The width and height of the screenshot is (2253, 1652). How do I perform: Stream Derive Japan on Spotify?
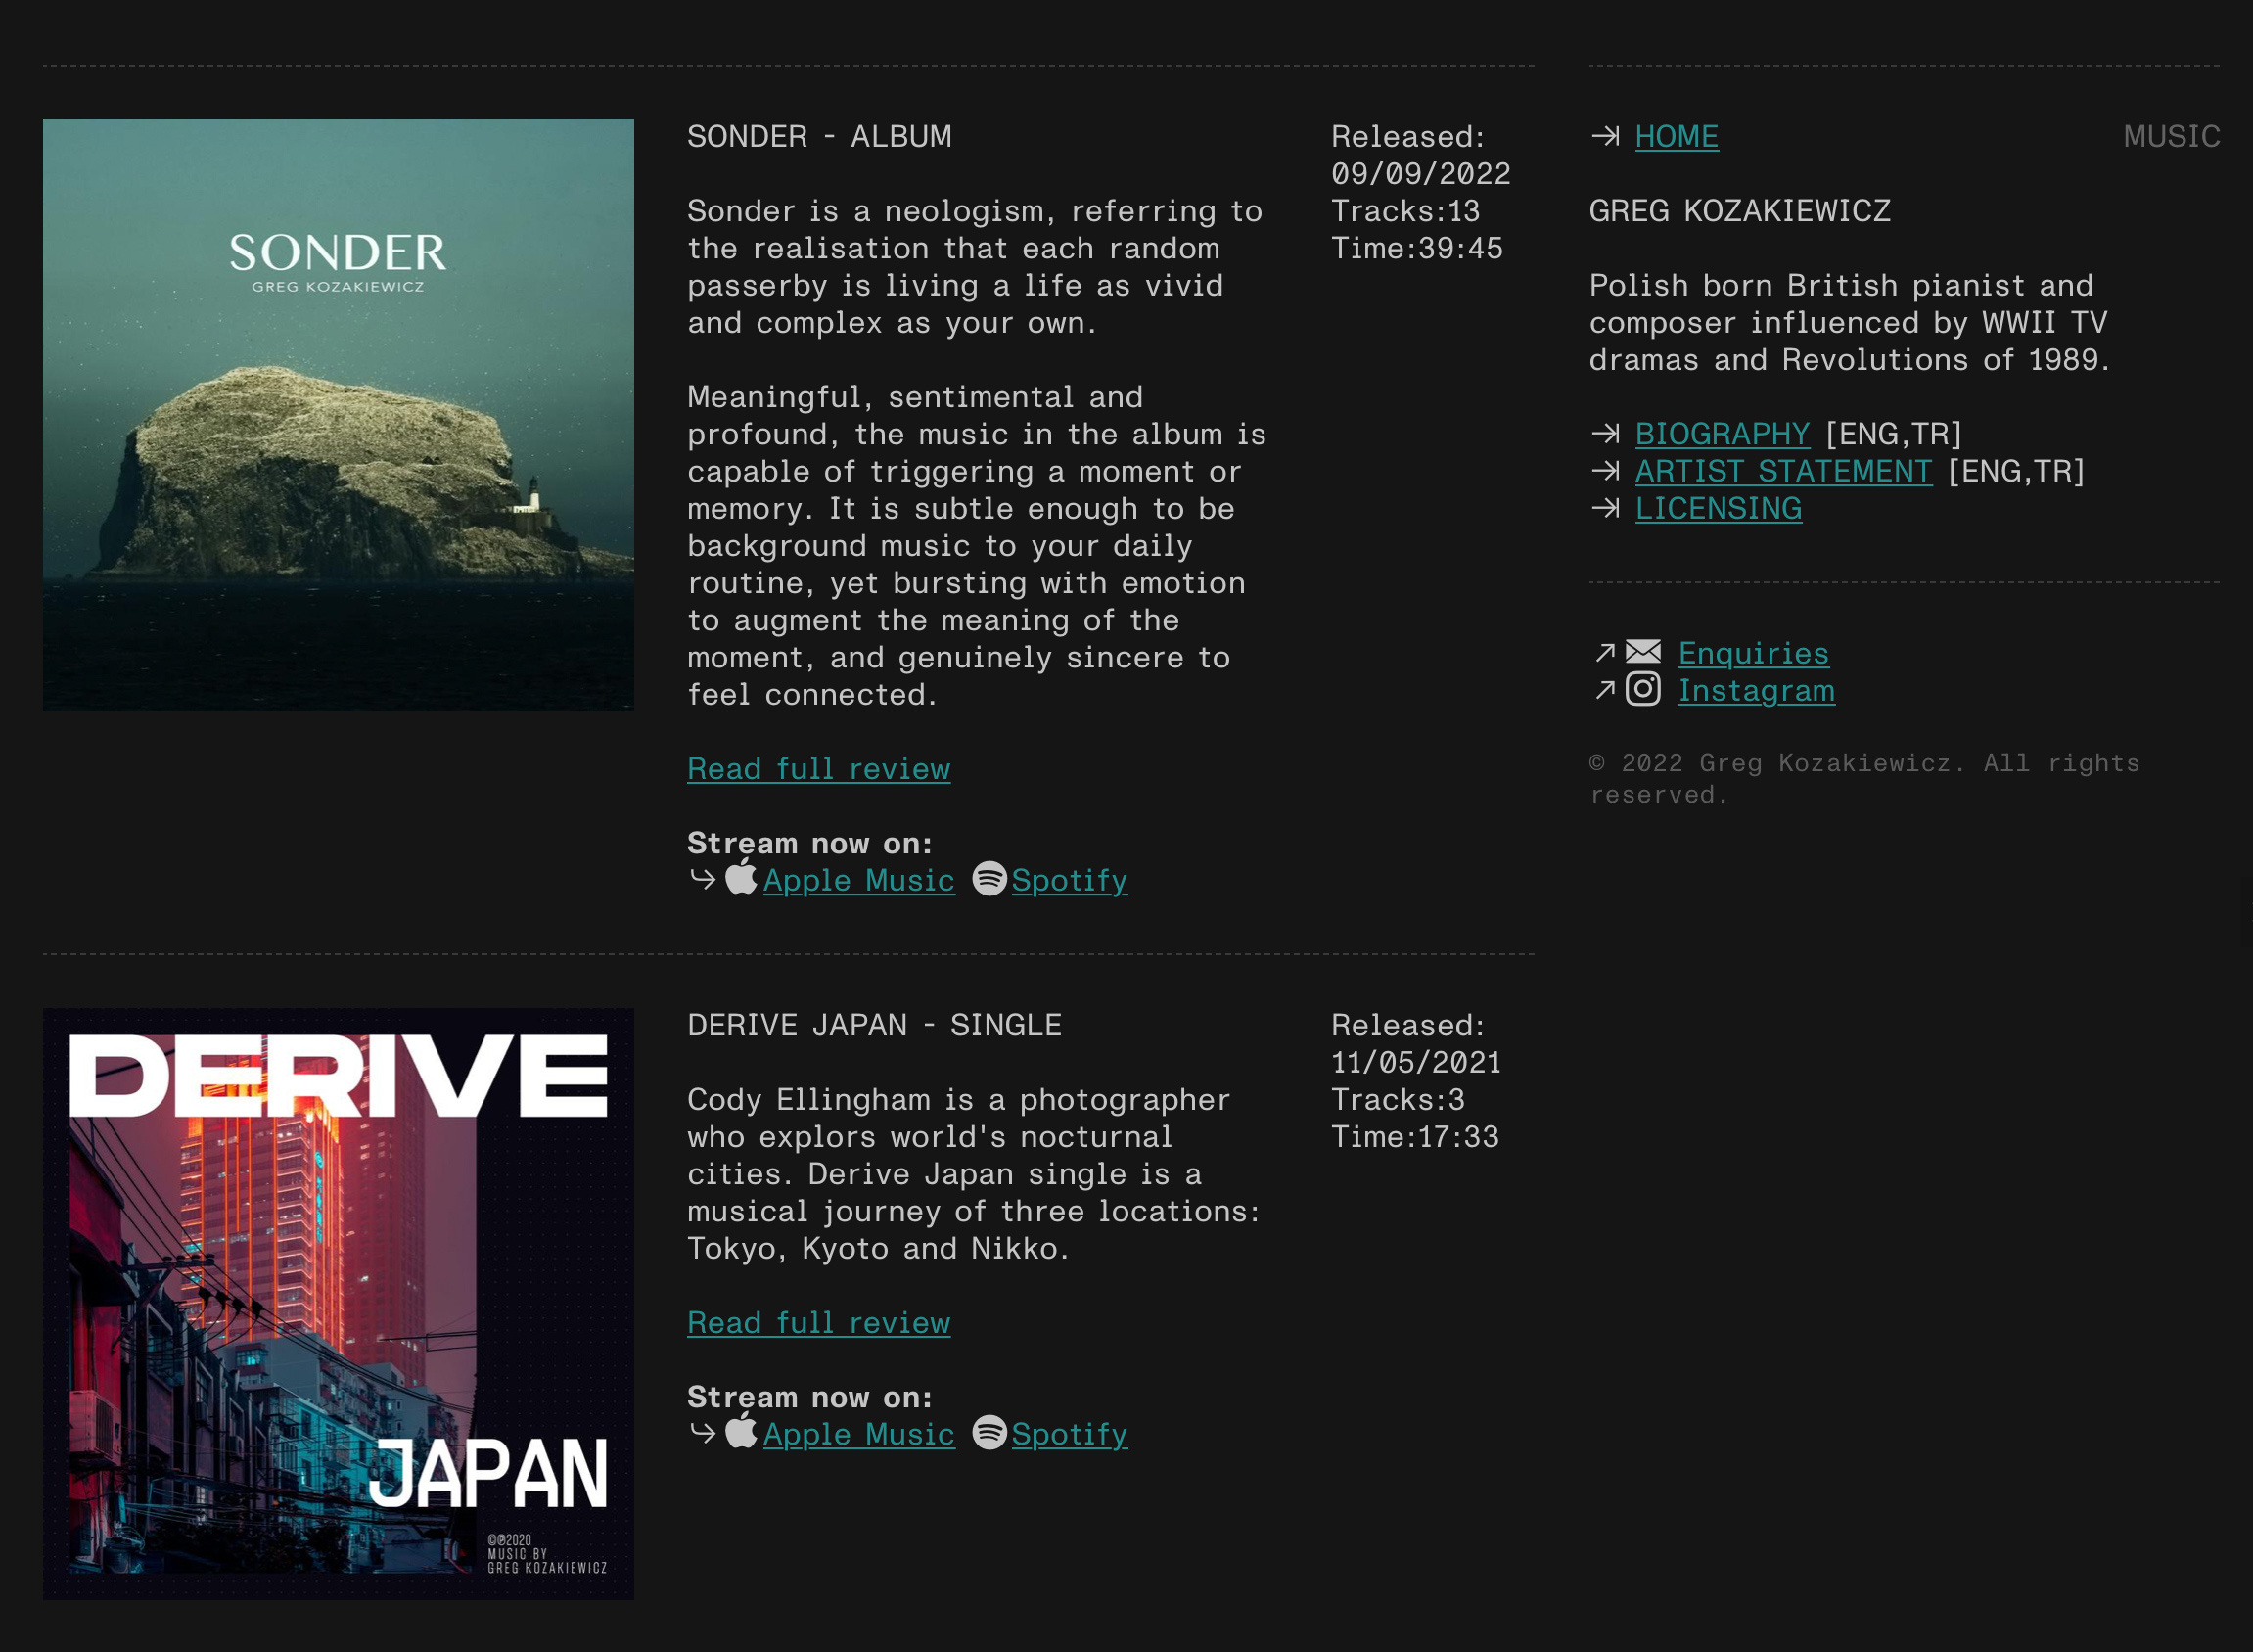[x=1069, y=1435]
